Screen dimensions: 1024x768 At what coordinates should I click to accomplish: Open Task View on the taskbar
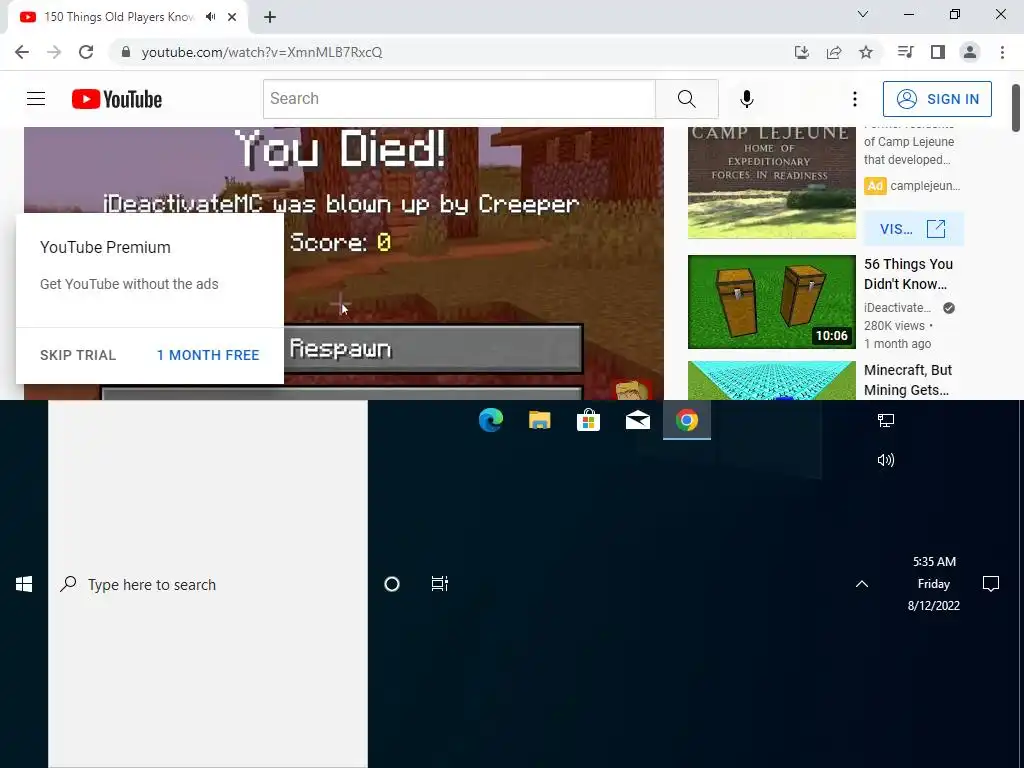tap(440, 584)
